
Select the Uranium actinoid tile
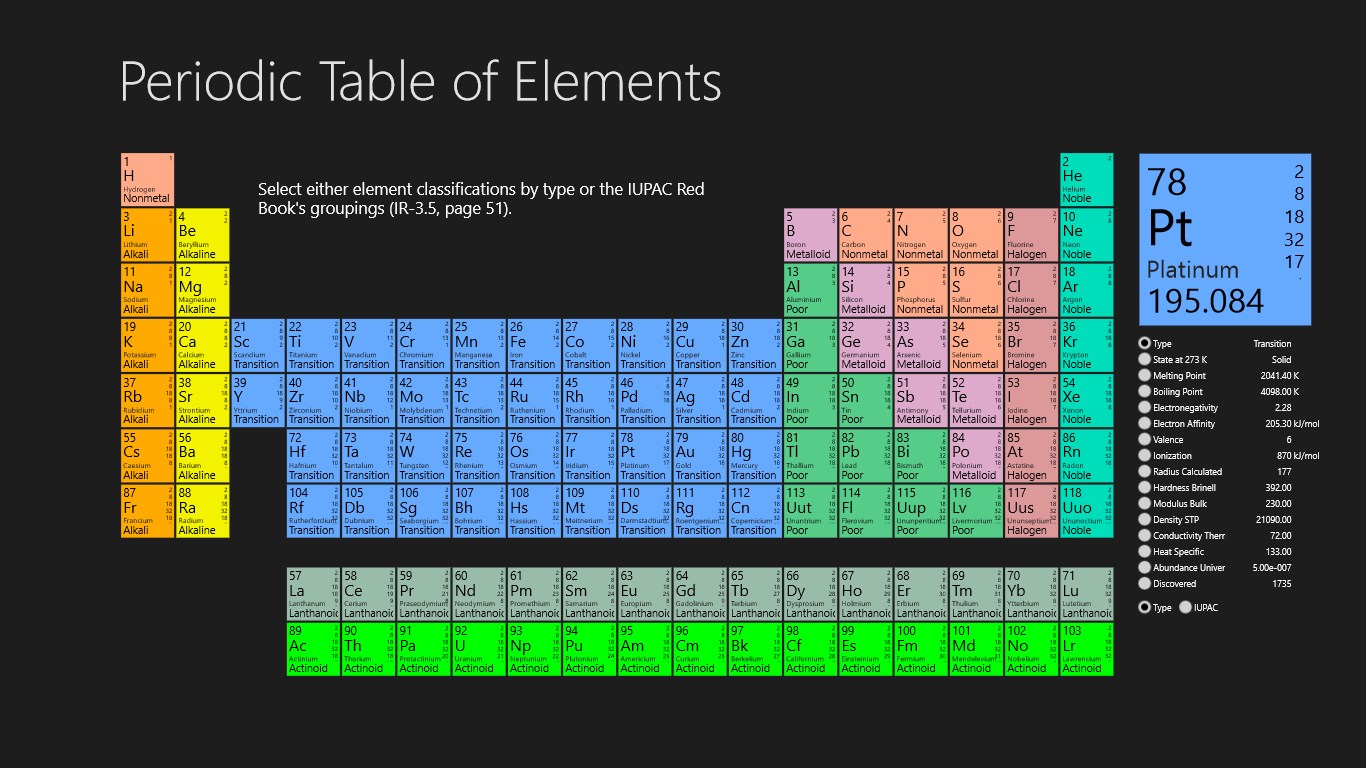point(479,649)
